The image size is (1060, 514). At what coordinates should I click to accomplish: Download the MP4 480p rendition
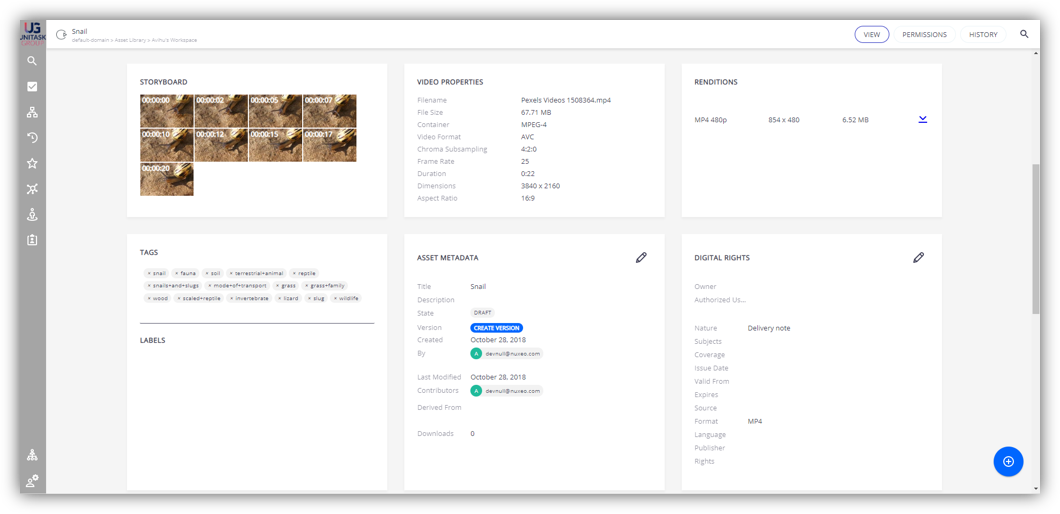point(922,120)
